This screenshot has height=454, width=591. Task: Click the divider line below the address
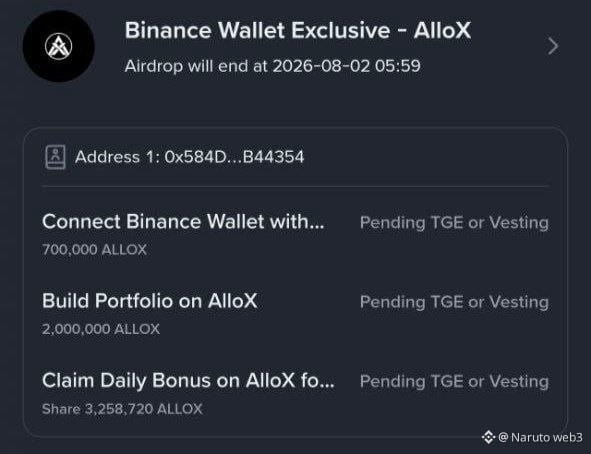tap(296, 186)
